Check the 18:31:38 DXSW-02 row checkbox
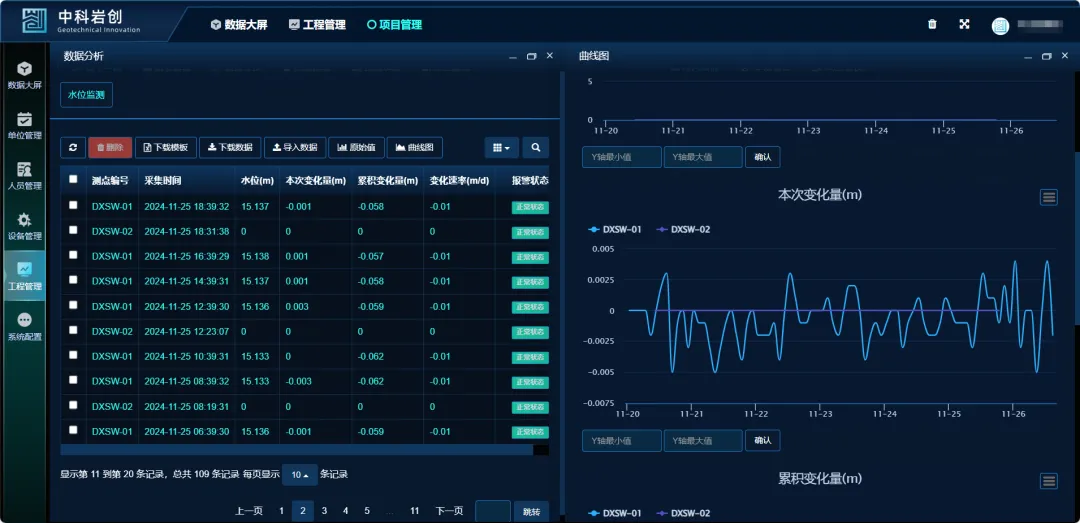Screen dimensions: 1080x523 [73, 231]
